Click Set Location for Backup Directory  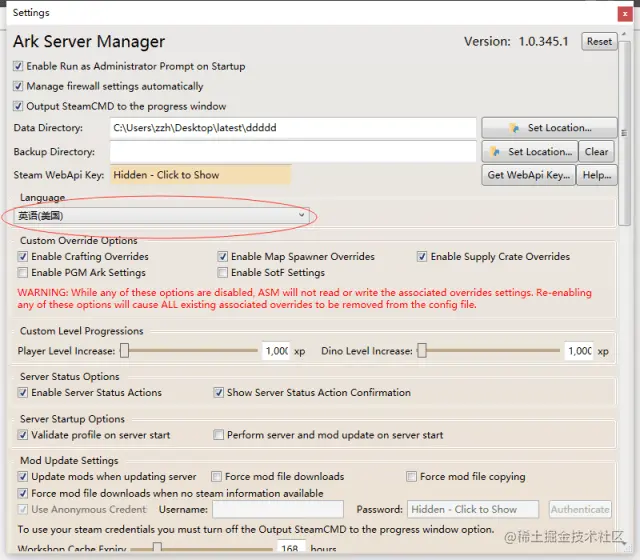pyautogui.click(x=530, y=151)
